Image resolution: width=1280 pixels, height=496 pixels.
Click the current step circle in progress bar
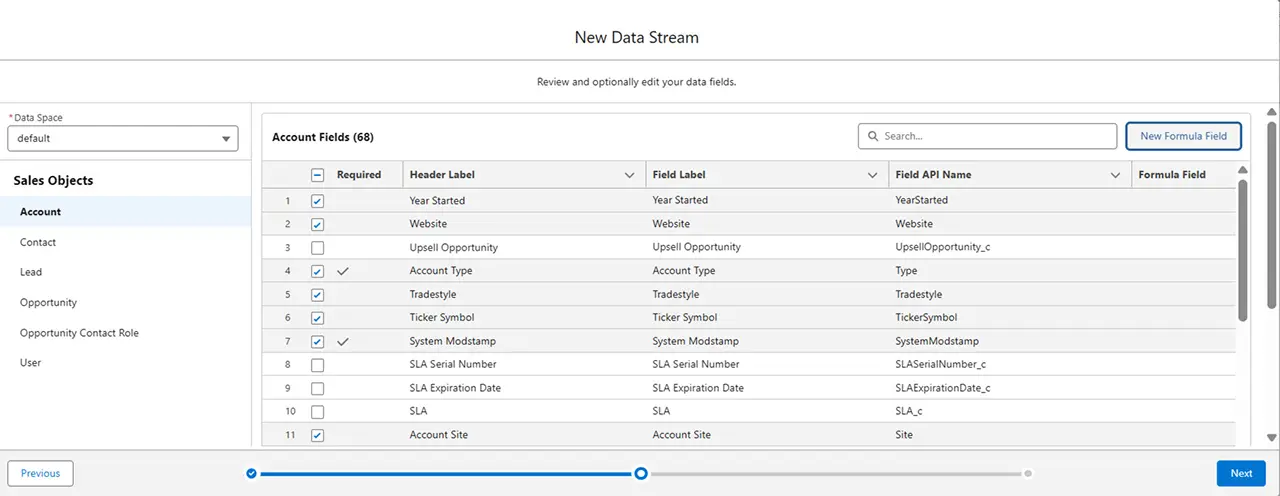click(x=641, y=474)
